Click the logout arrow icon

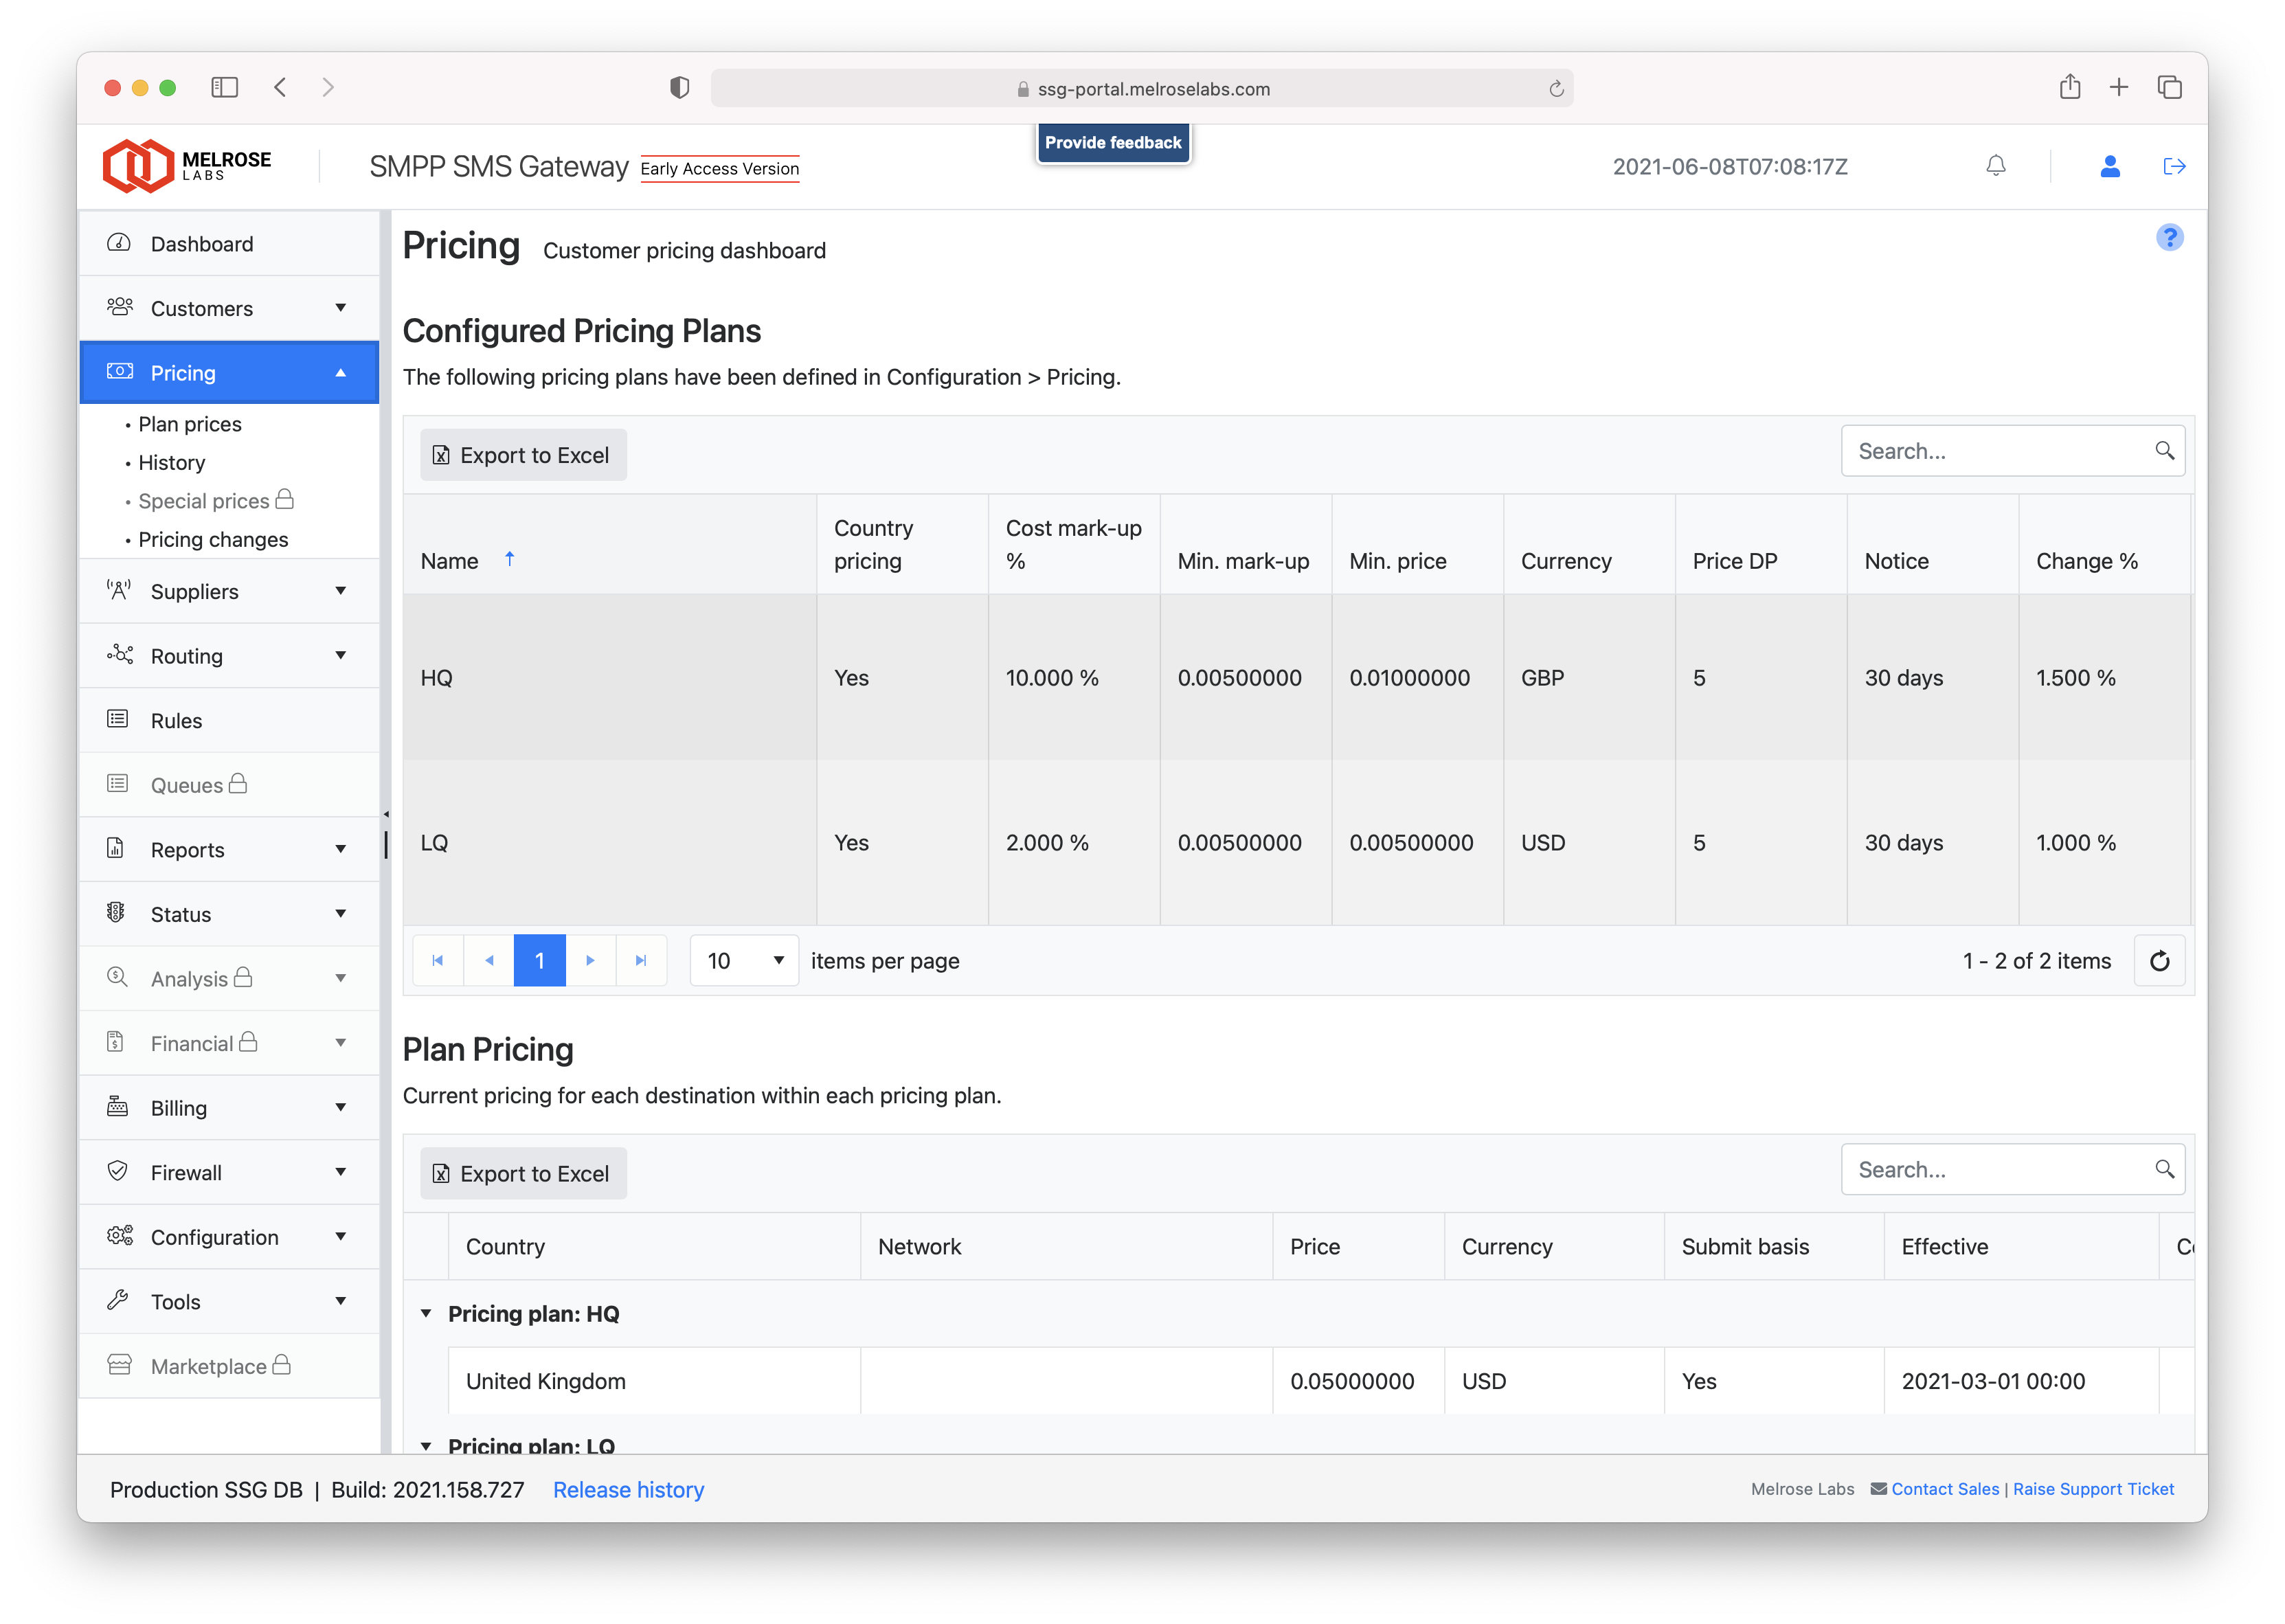click(2173, 166)
